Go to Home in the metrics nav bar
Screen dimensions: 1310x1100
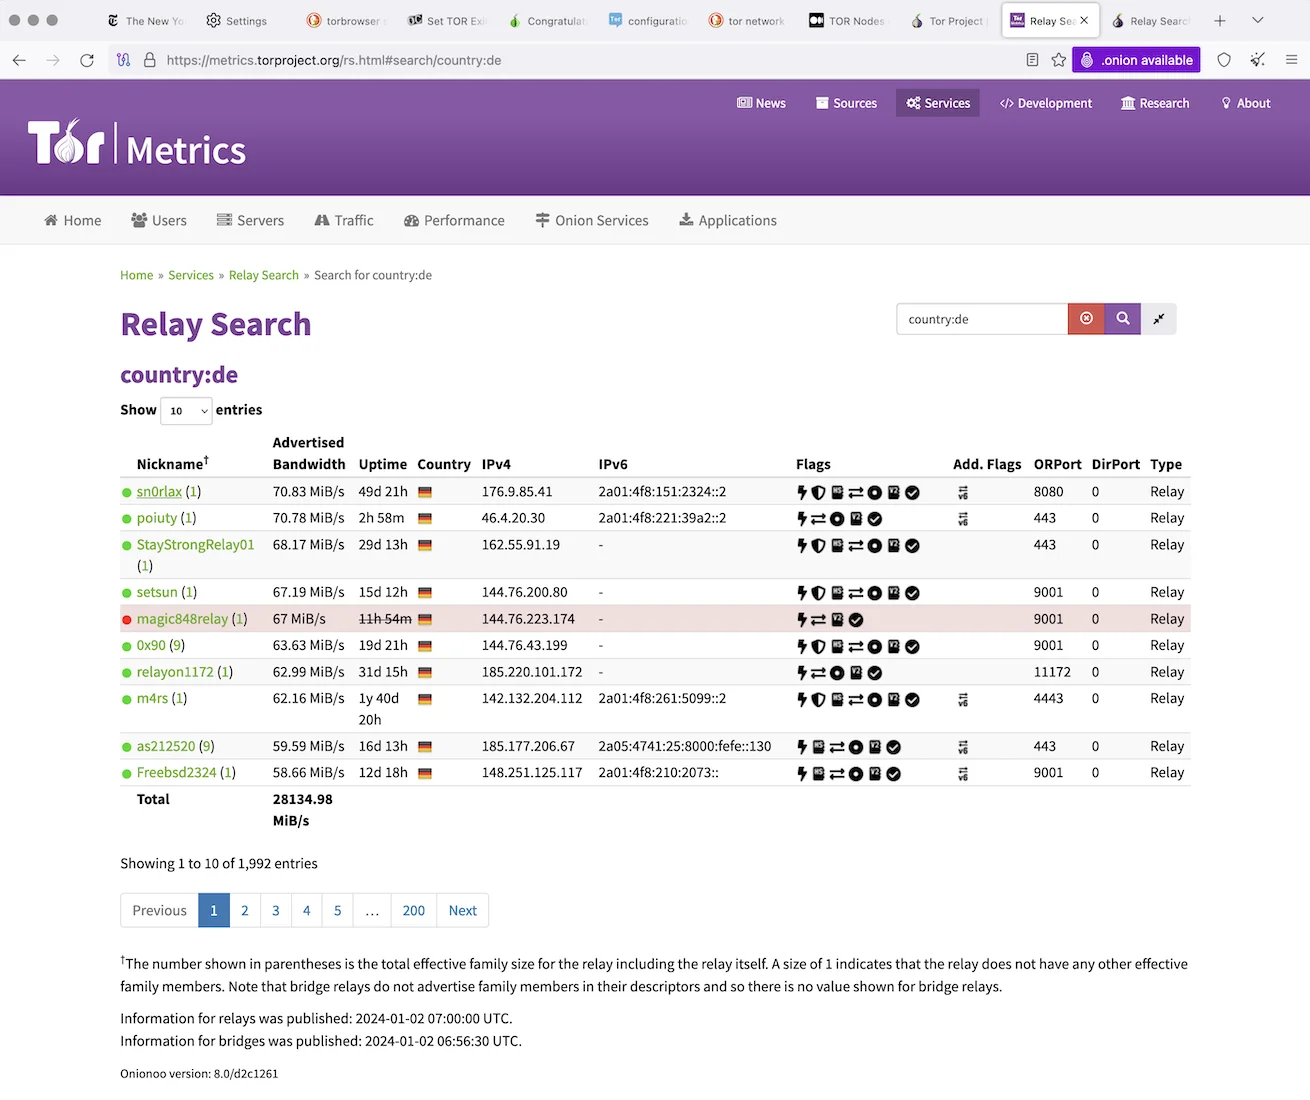[x=73, y=220]
